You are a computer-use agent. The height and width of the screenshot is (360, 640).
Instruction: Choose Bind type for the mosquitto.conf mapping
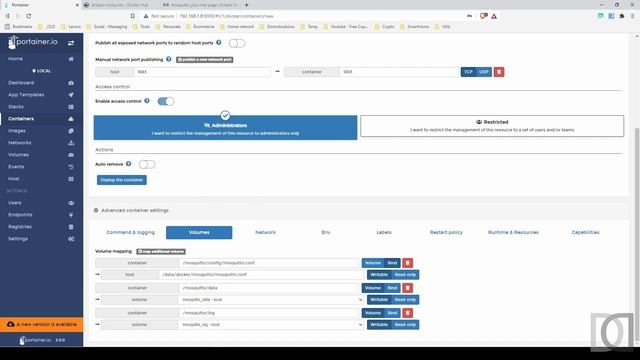392,263
